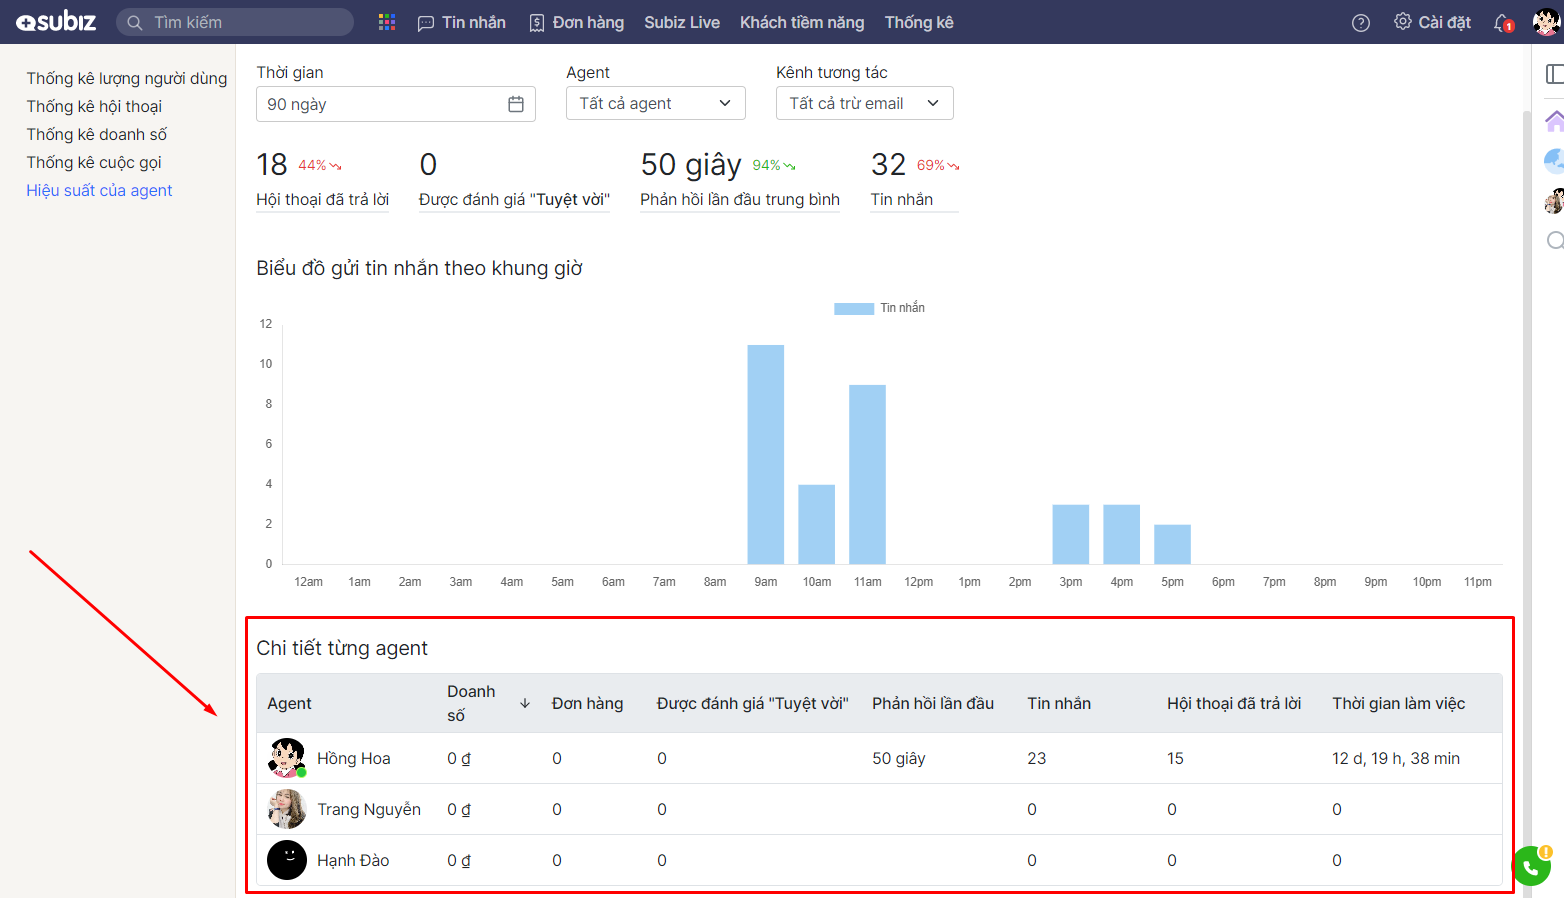Image resolution: width=1564 pixels, height=898 pixels.
Task: Toggle Tin nhắn series in chart legend
Action: tap(879, 308)
